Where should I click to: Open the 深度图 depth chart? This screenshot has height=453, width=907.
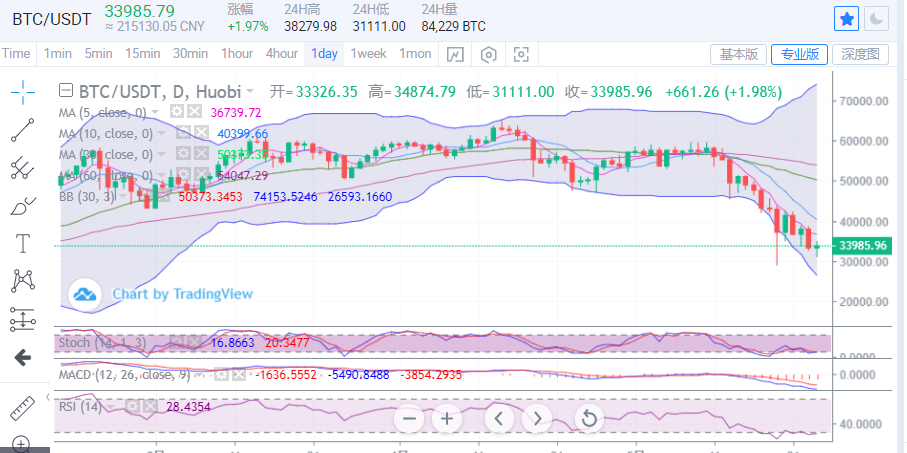(x=861, y=54)
